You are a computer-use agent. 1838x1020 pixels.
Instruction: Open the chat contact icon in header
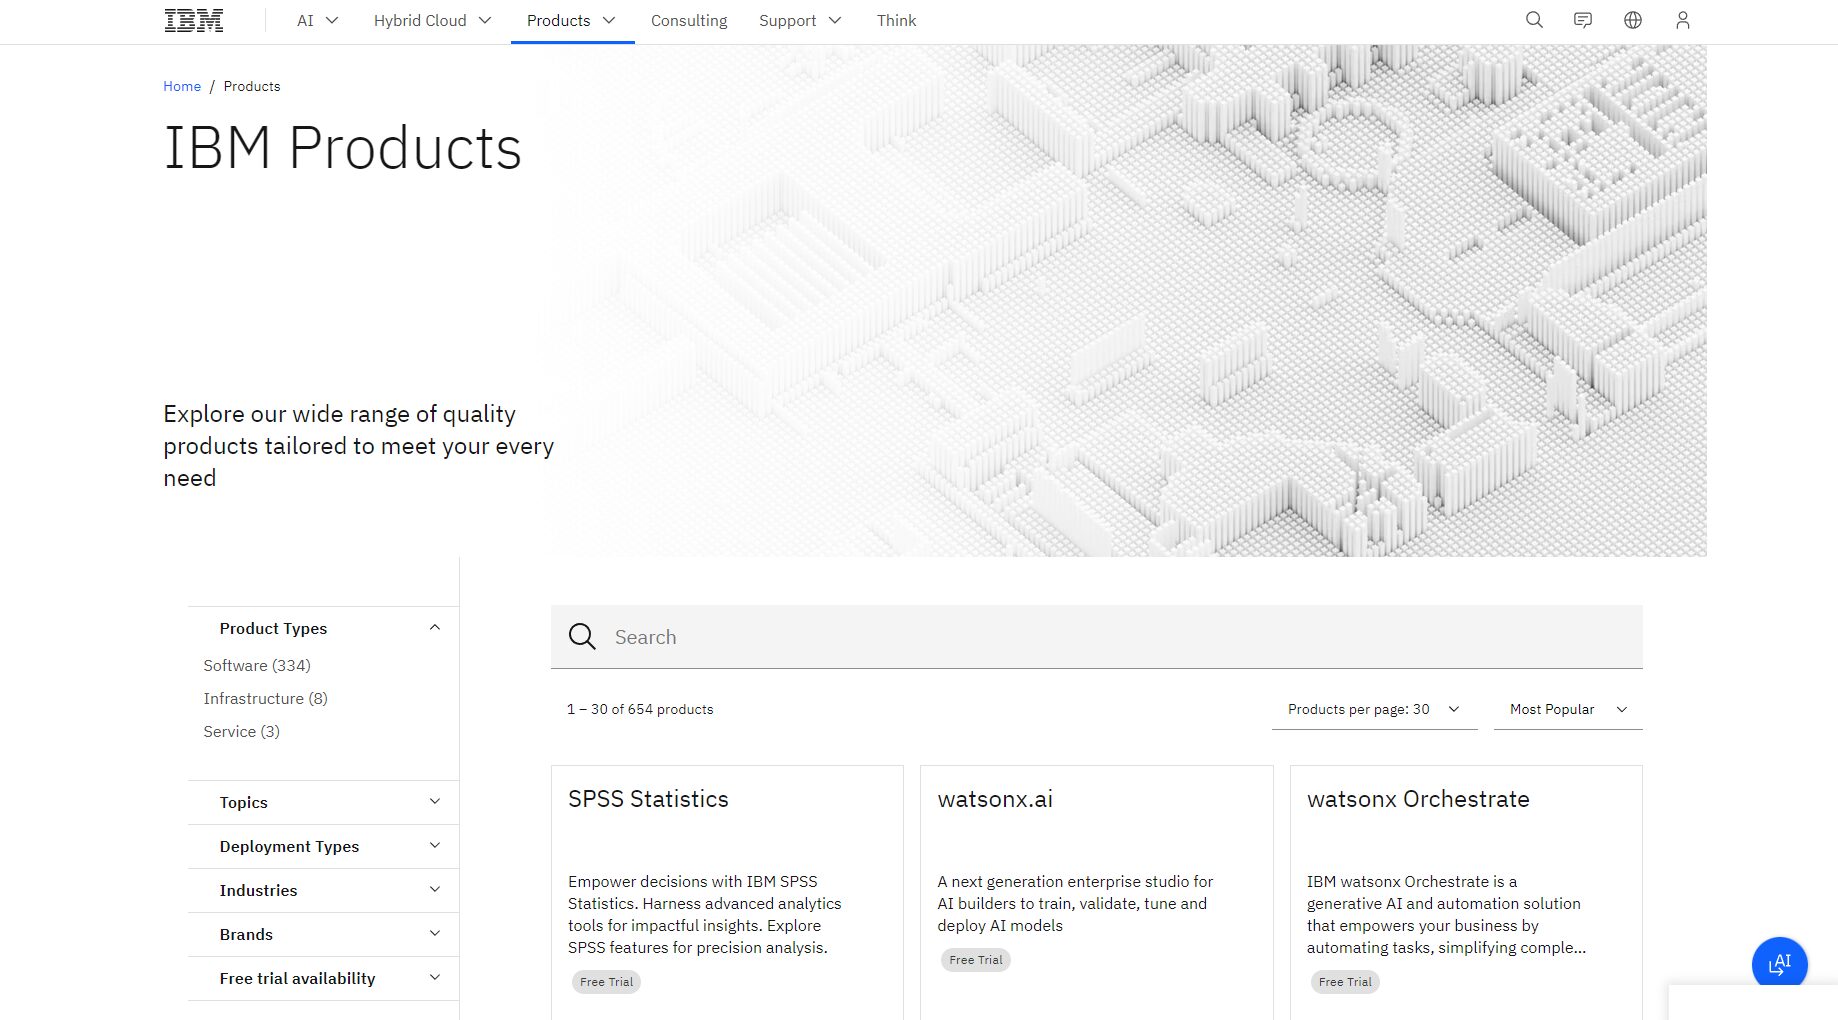point(1583,20)
